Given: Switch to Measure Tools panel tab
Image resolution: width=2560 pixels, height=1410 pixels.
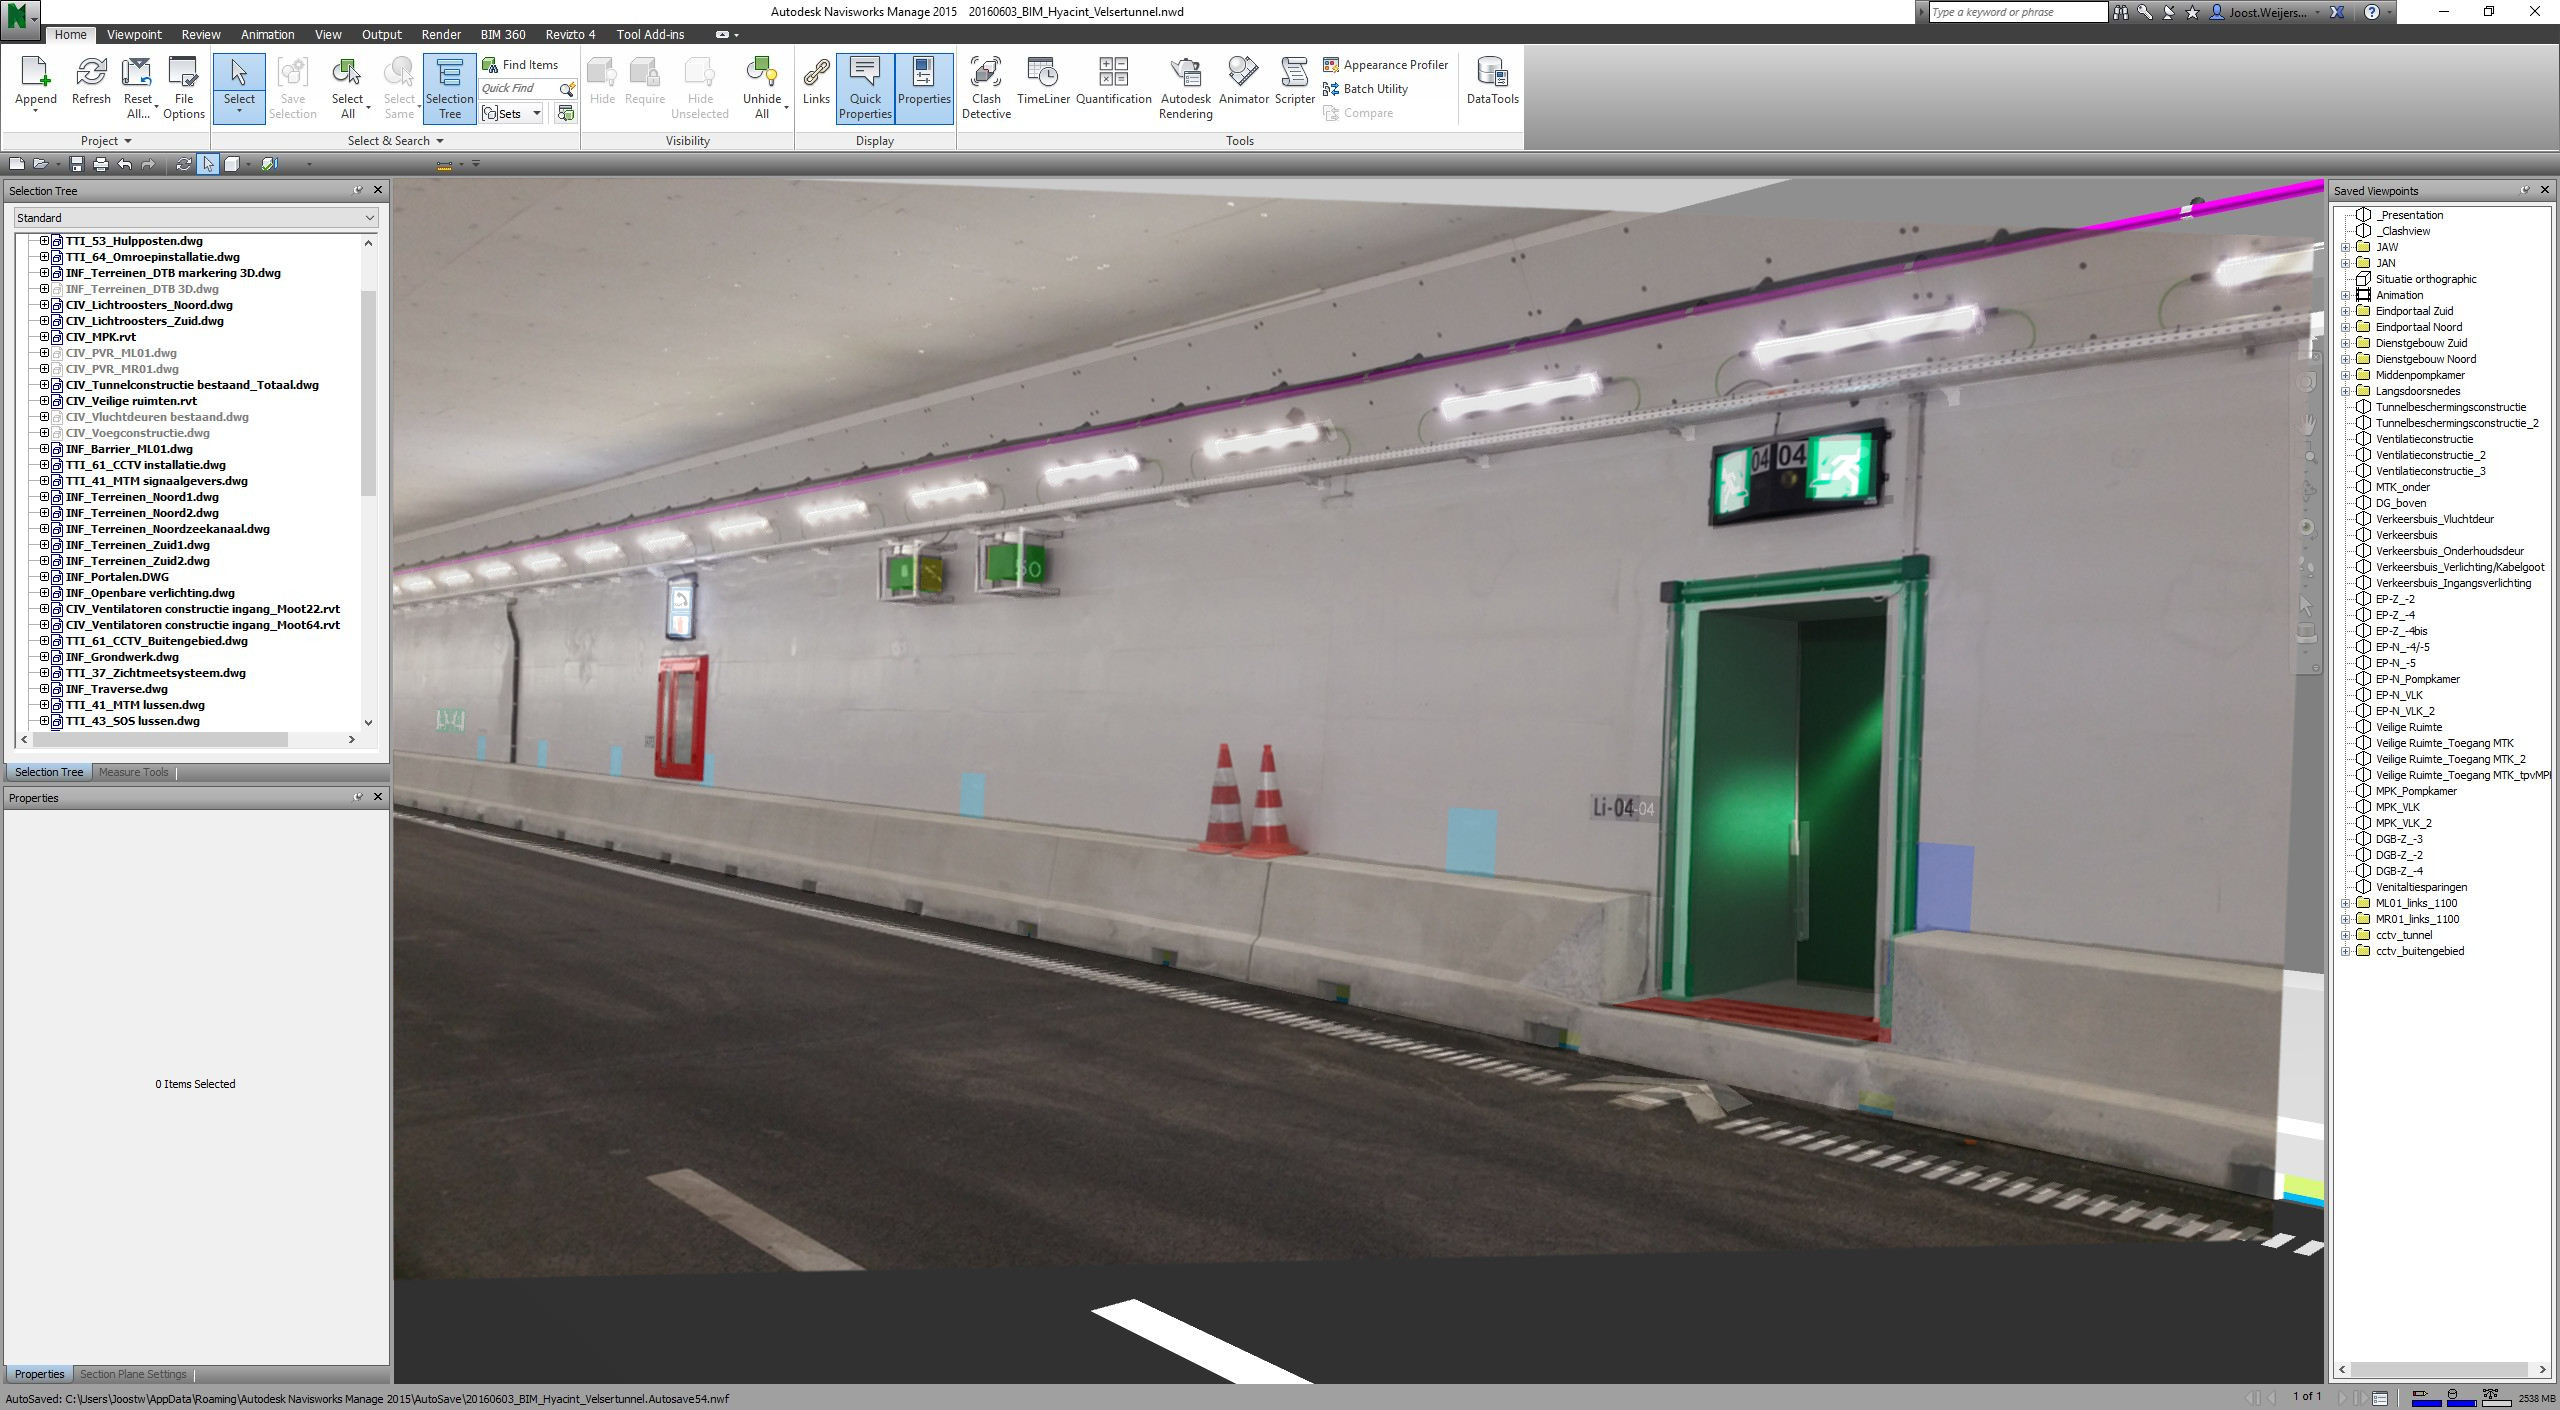Looking at the screenshot, I should click(133, 772).
